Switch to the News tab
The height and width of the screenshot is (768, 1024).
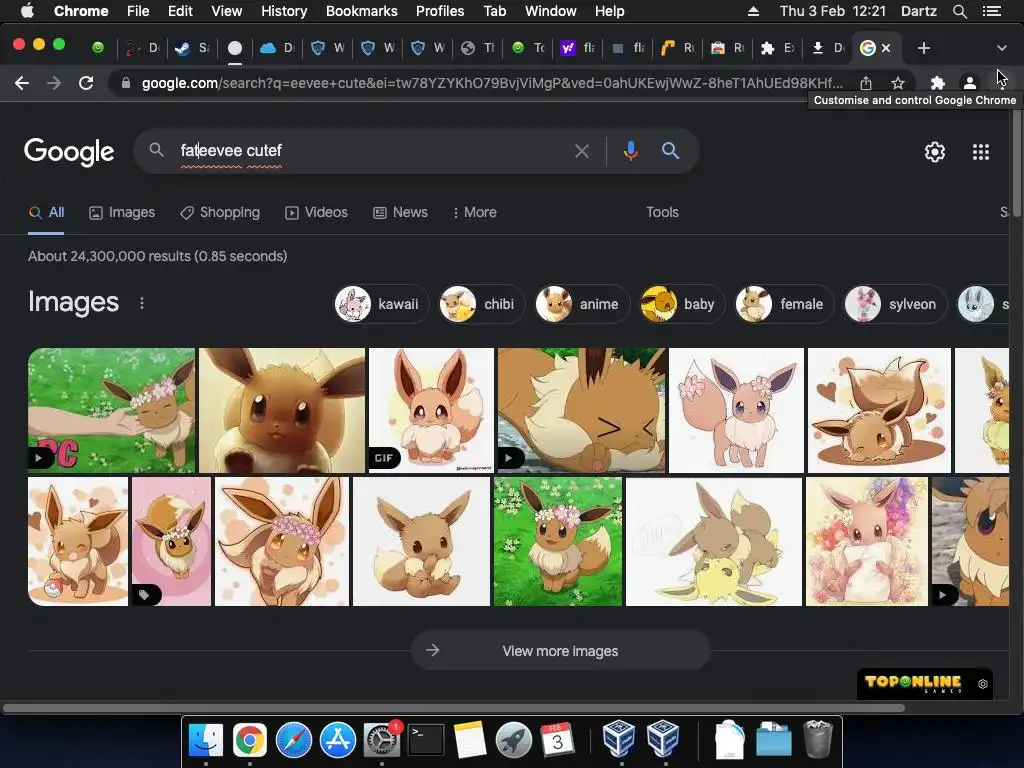(400, 212)
